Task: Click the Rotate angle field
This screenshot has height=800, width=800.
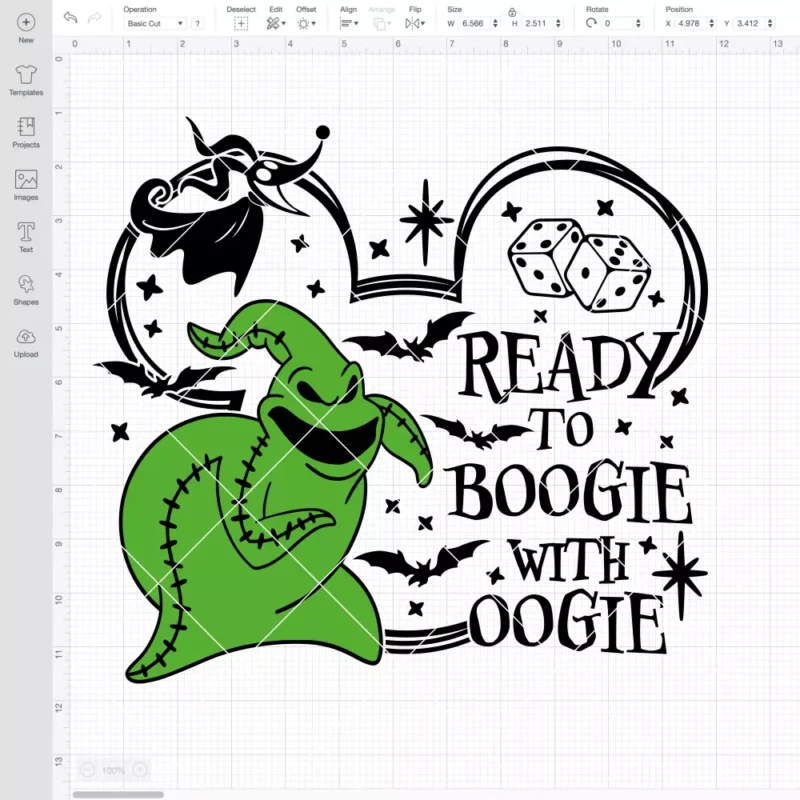Action: [x=617, y=23]
